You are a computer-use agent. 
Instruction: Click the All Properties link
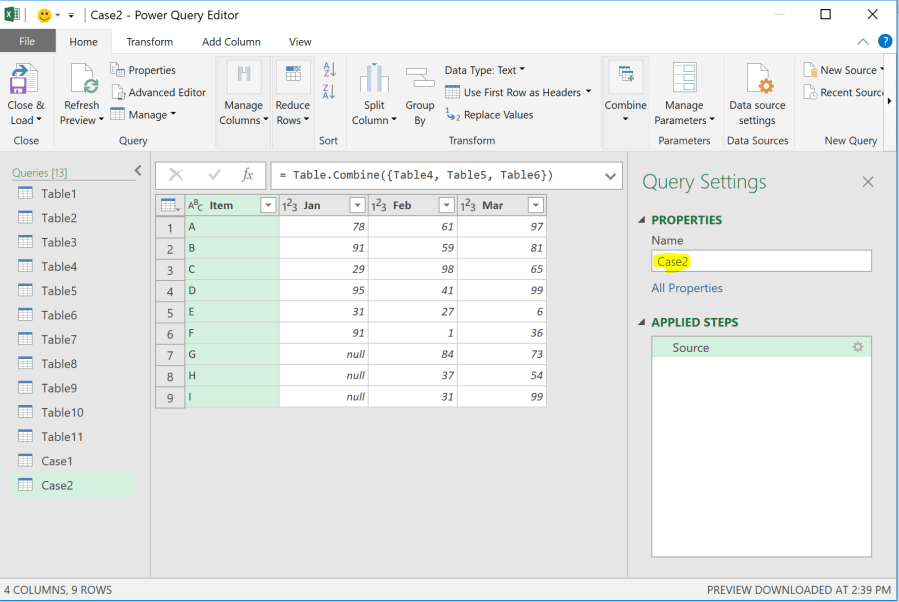pyautogui.click(x=687, y=288)
